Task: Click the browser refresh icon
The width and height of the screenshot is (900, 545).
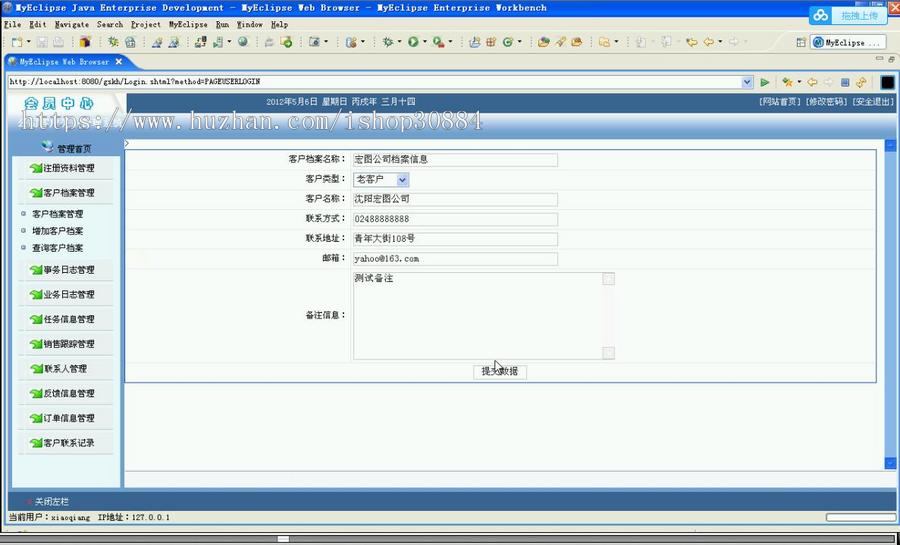Action: (x=861, y=83)
